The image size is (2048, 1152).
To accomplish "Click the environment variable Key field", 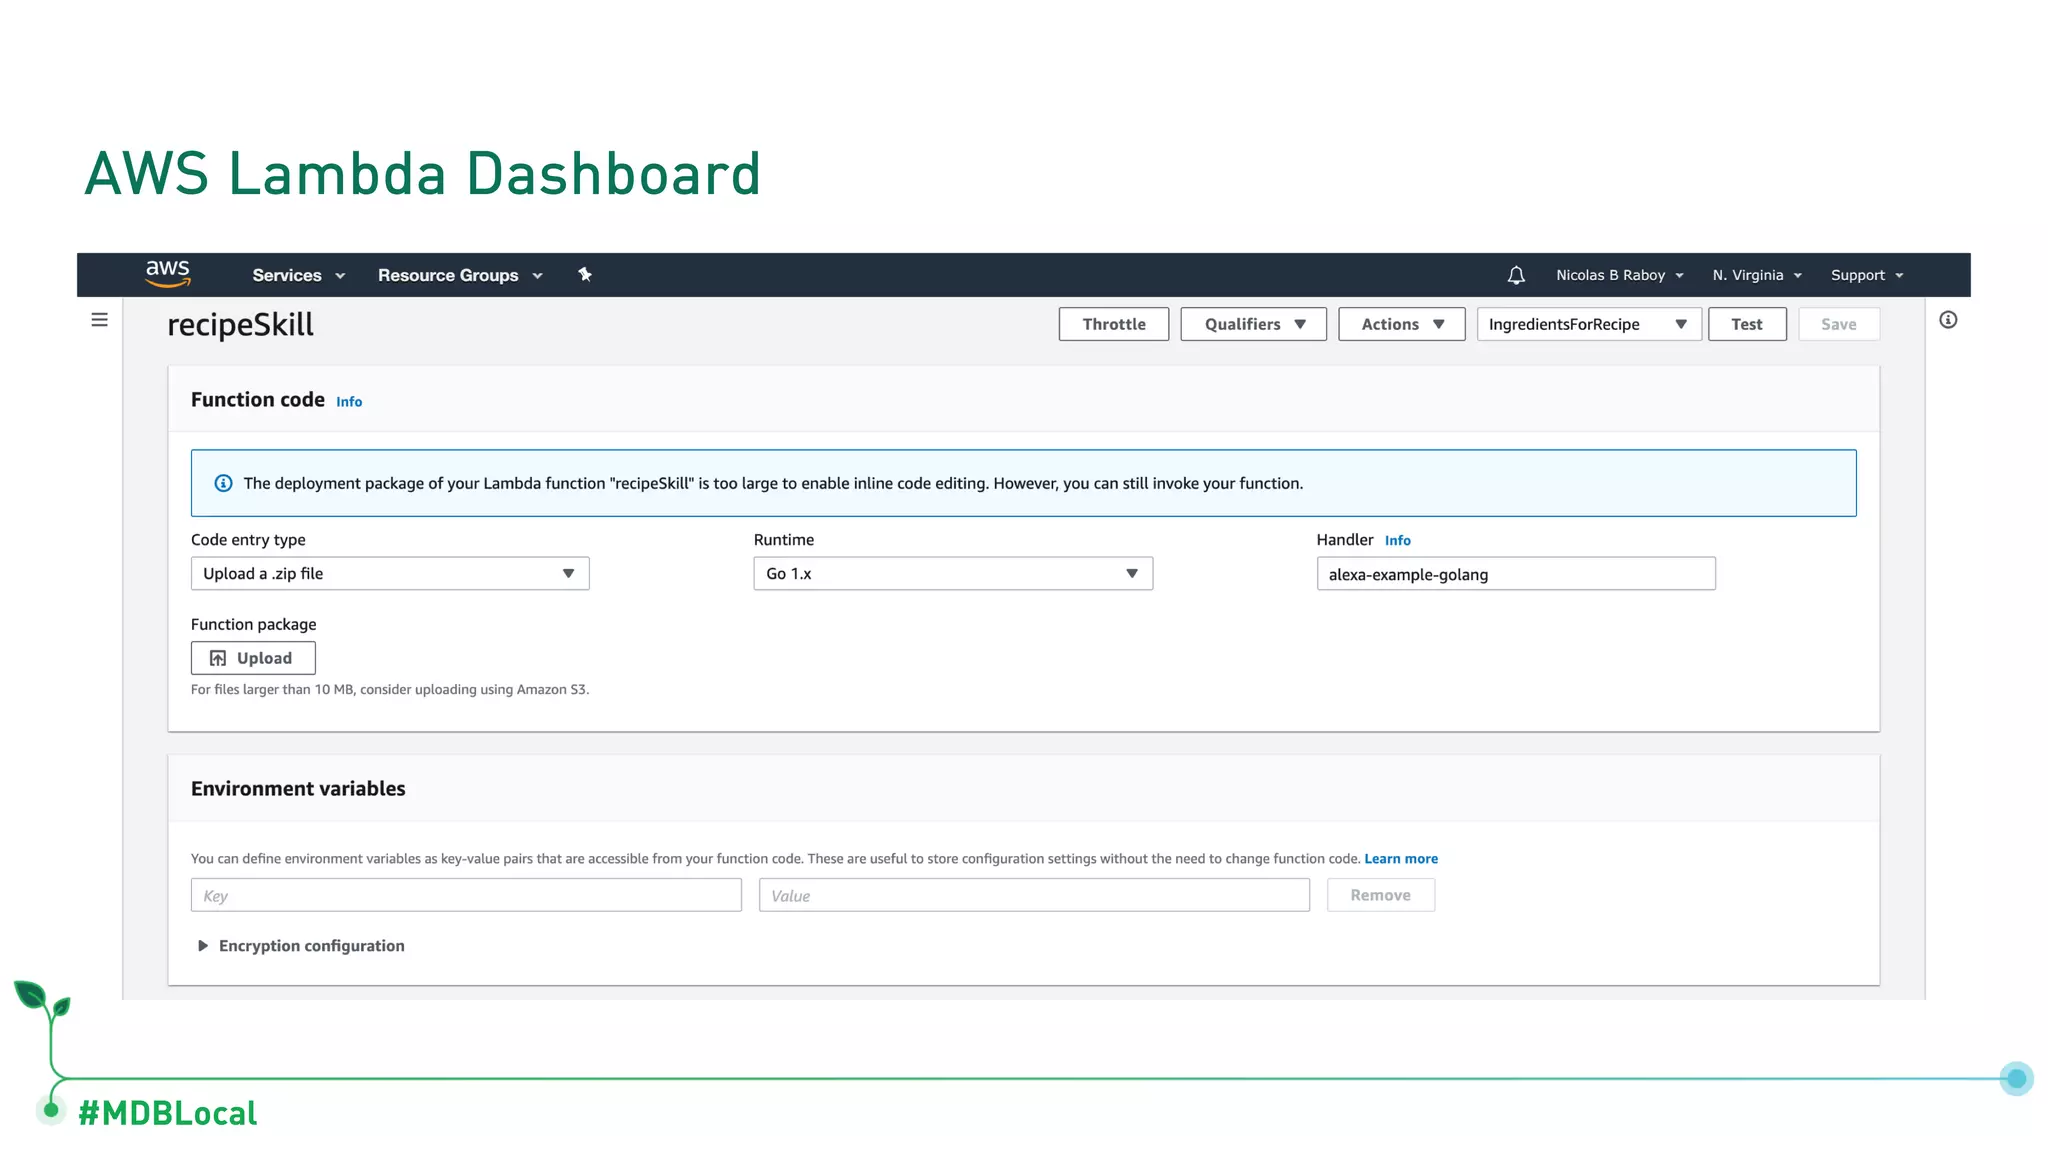I will 466,895.
